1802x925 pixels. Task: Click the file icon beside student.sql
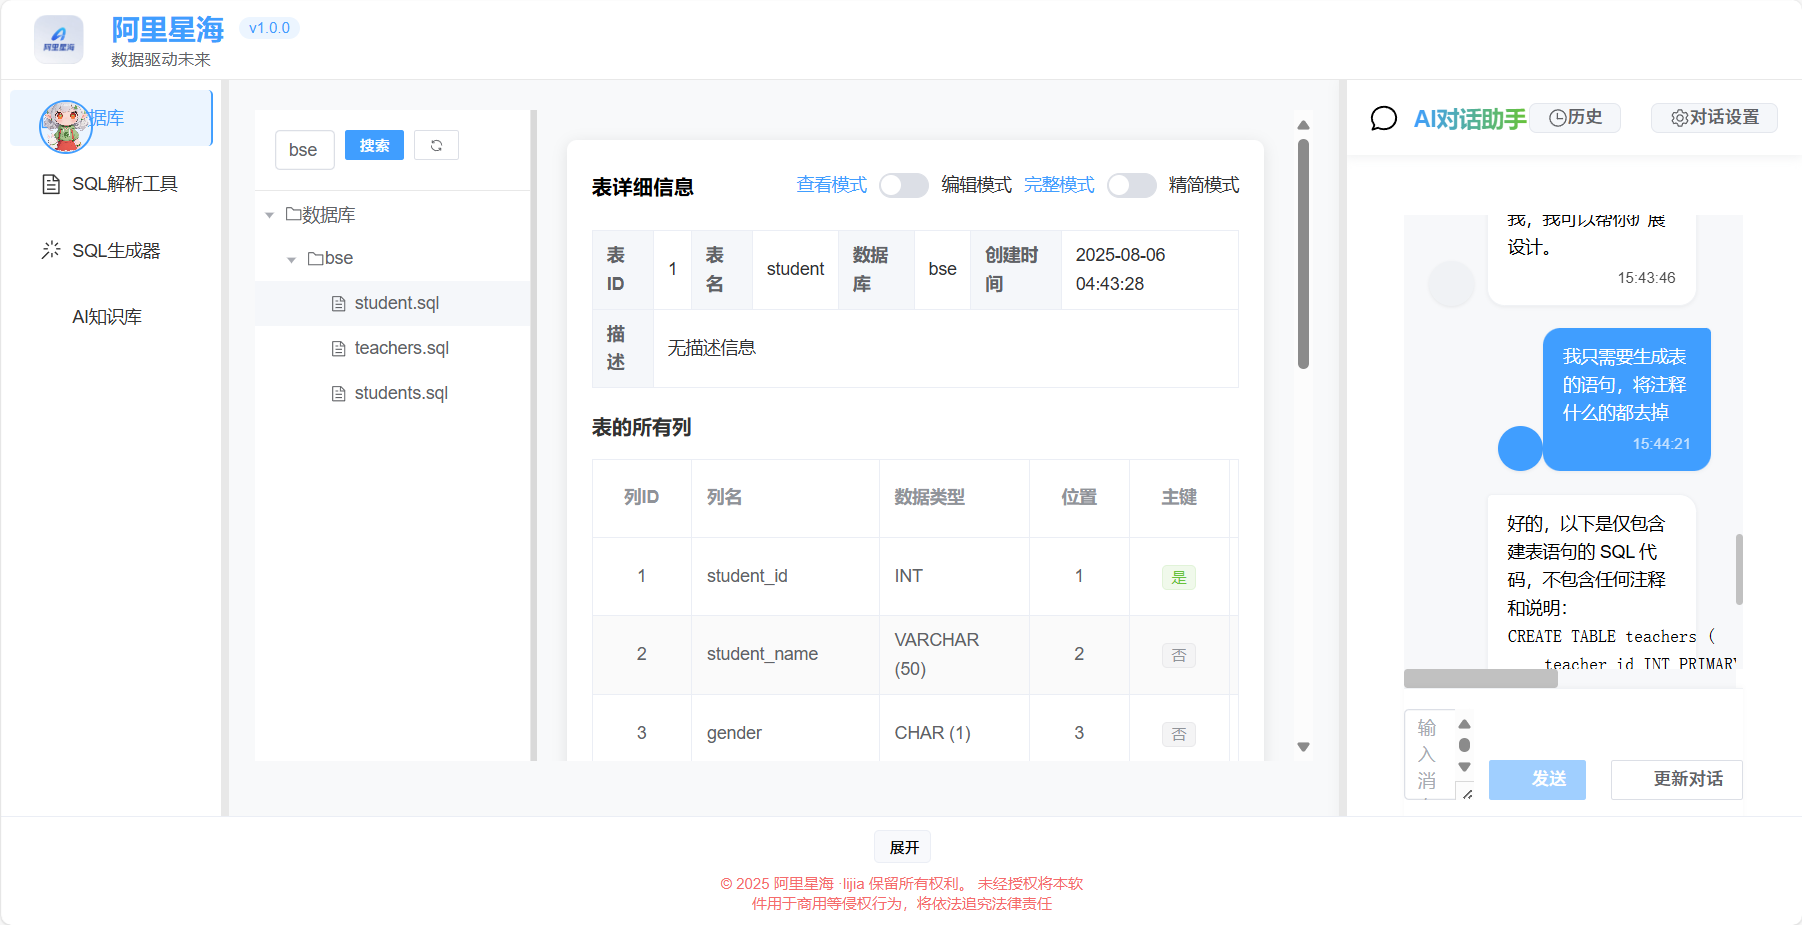click(339, 303)
